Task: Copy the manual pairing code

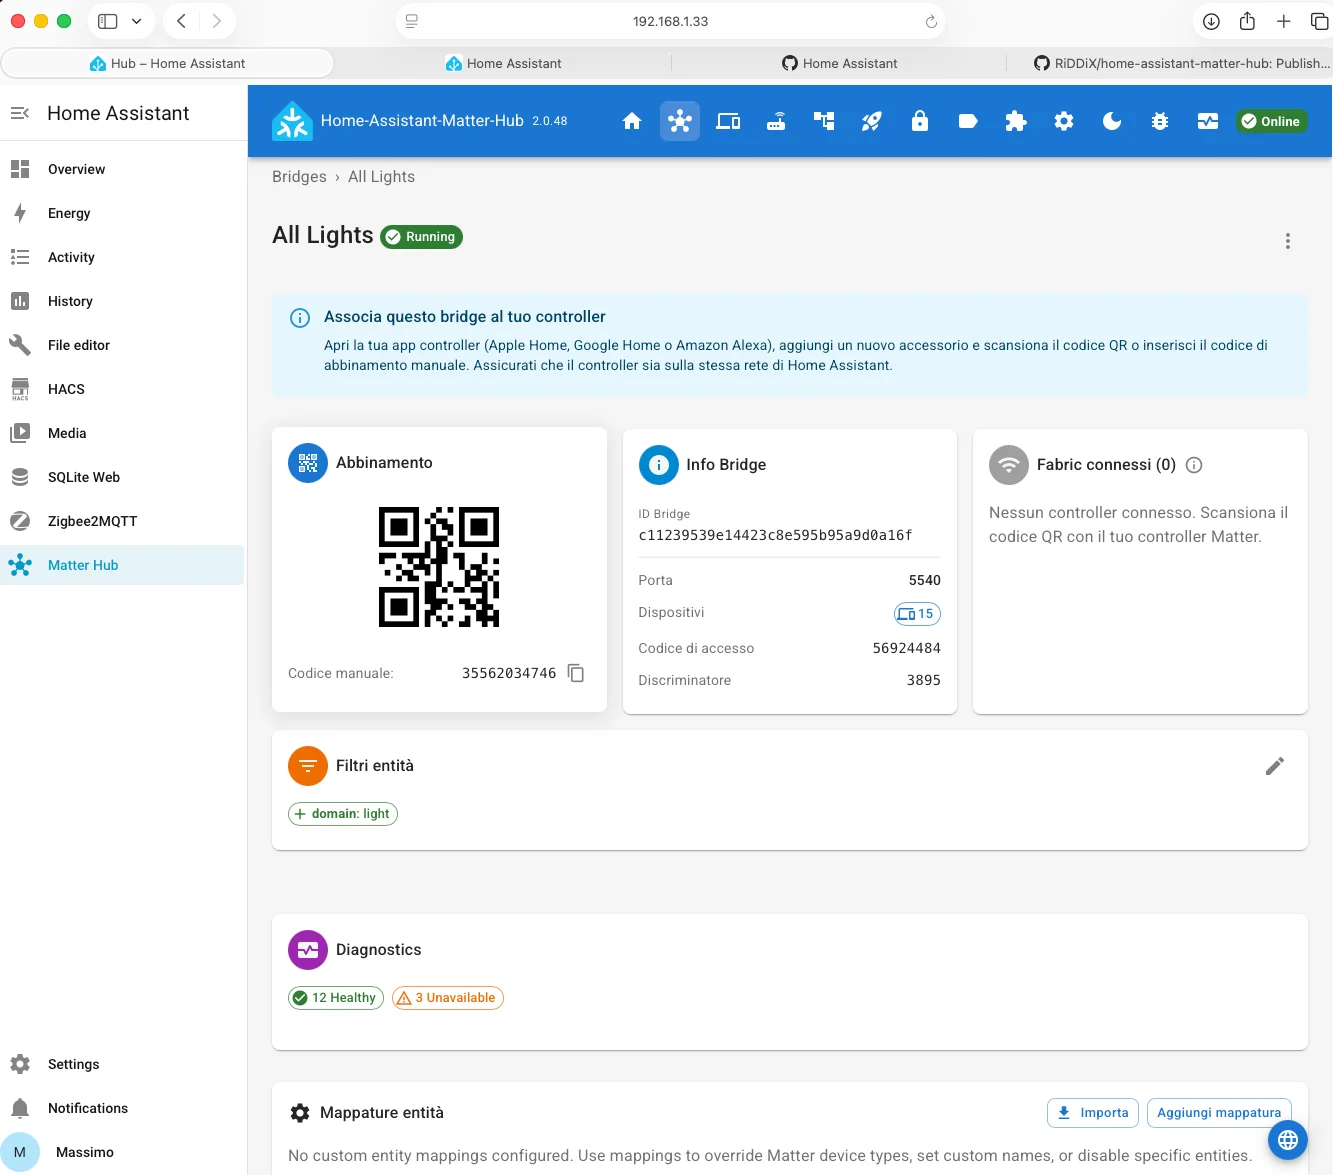Action: click(x=576, y=673)
